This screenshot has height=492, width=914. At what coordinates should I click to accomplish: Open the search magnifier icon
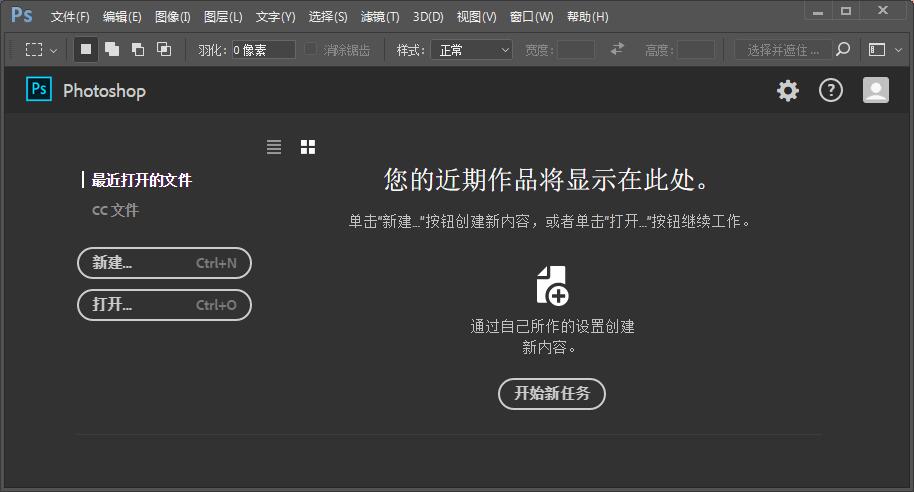click(x=843, y=50)
